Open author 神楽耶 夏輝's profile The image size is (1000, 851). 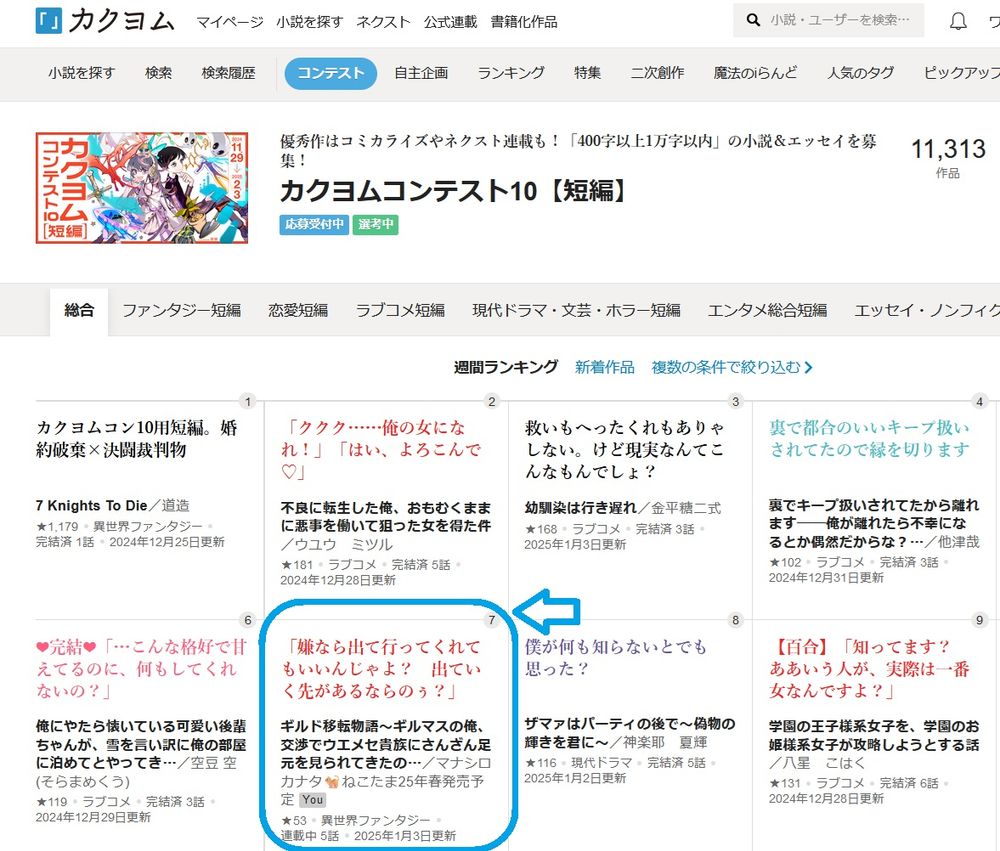tap(666, 743)
